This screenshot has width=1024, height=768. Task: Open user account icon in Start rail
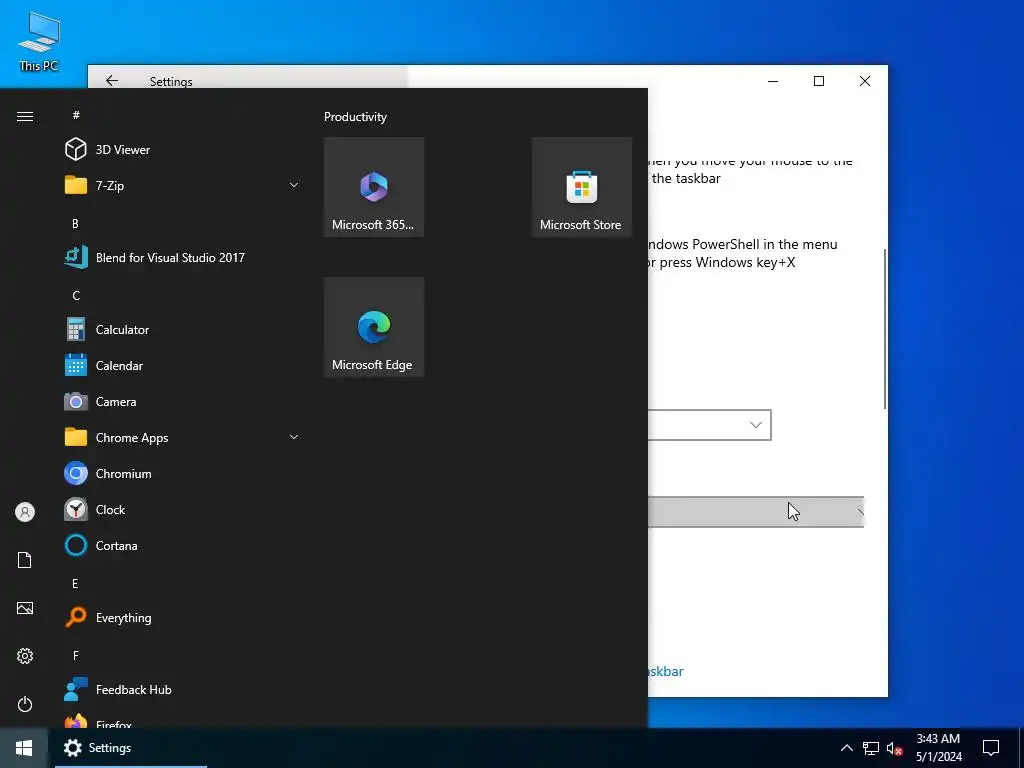(x=25, y=512)
